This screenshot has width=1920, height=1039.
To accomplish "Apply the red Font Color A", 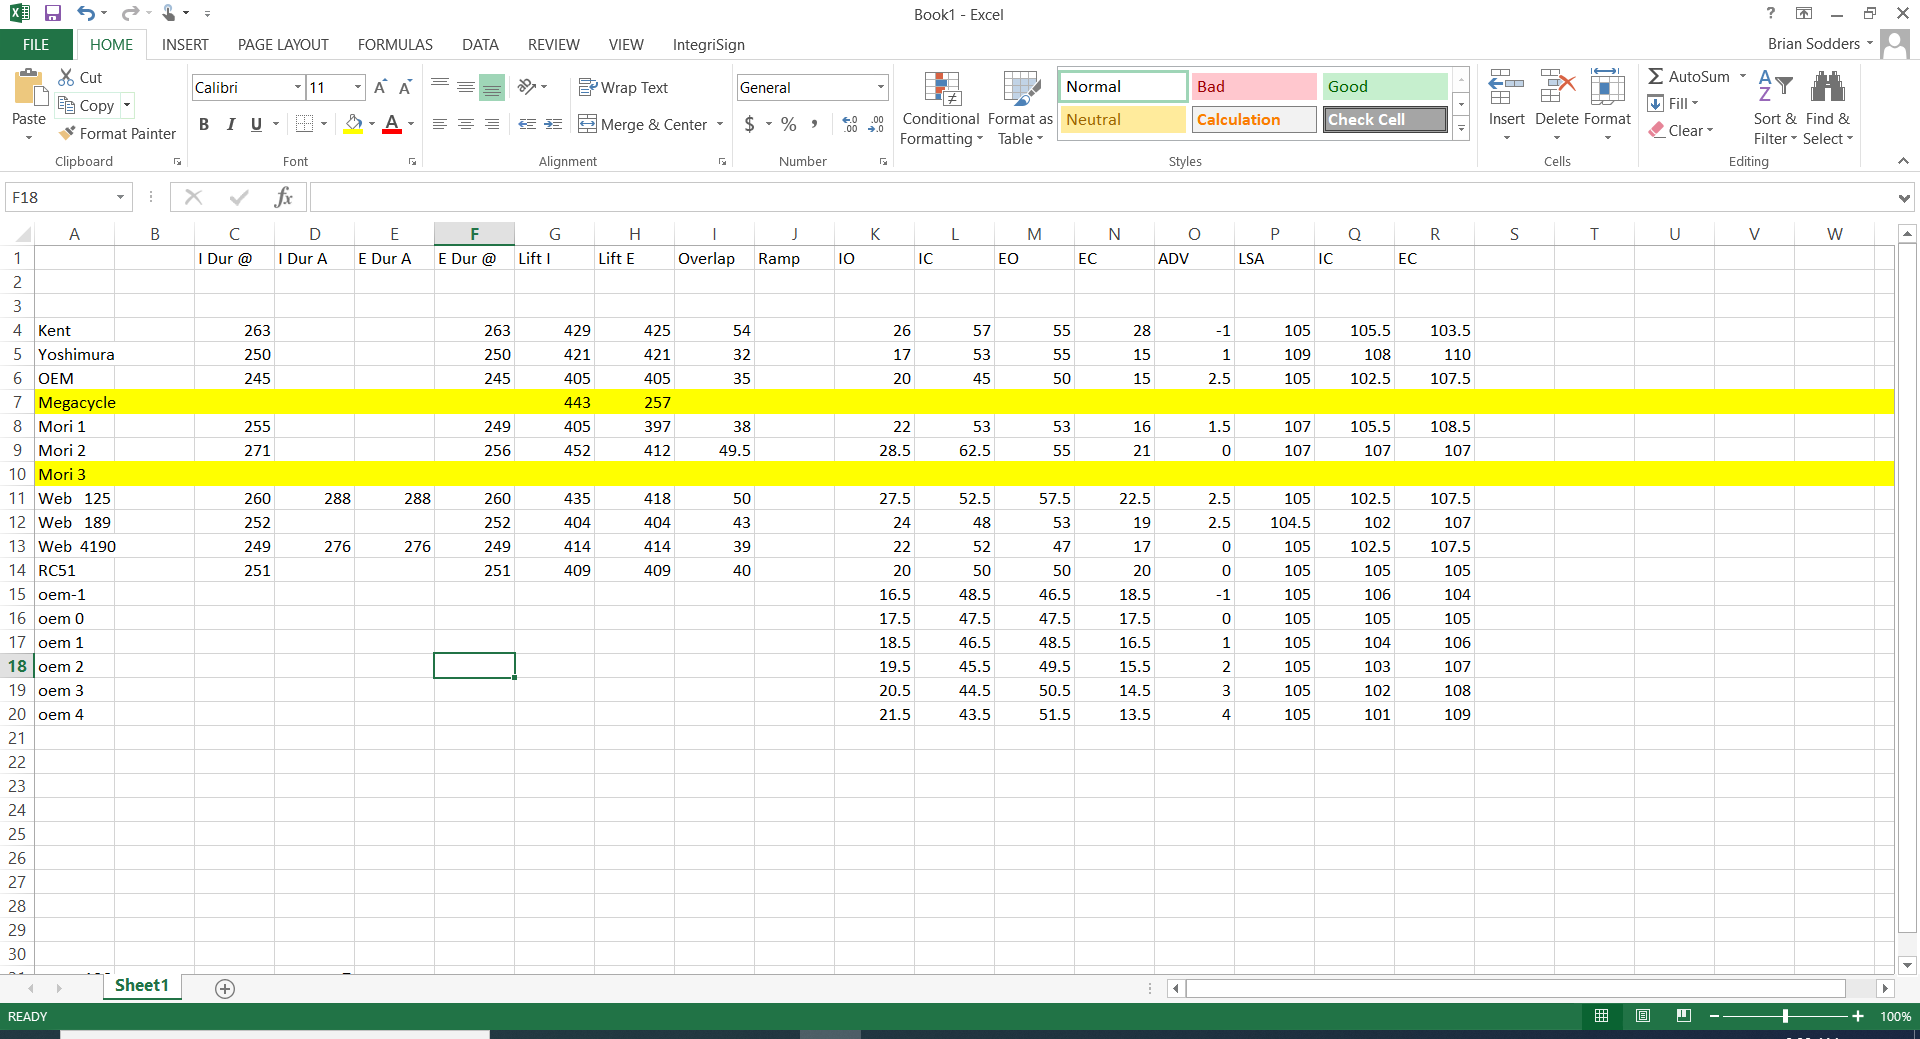I will click(392, 124).
